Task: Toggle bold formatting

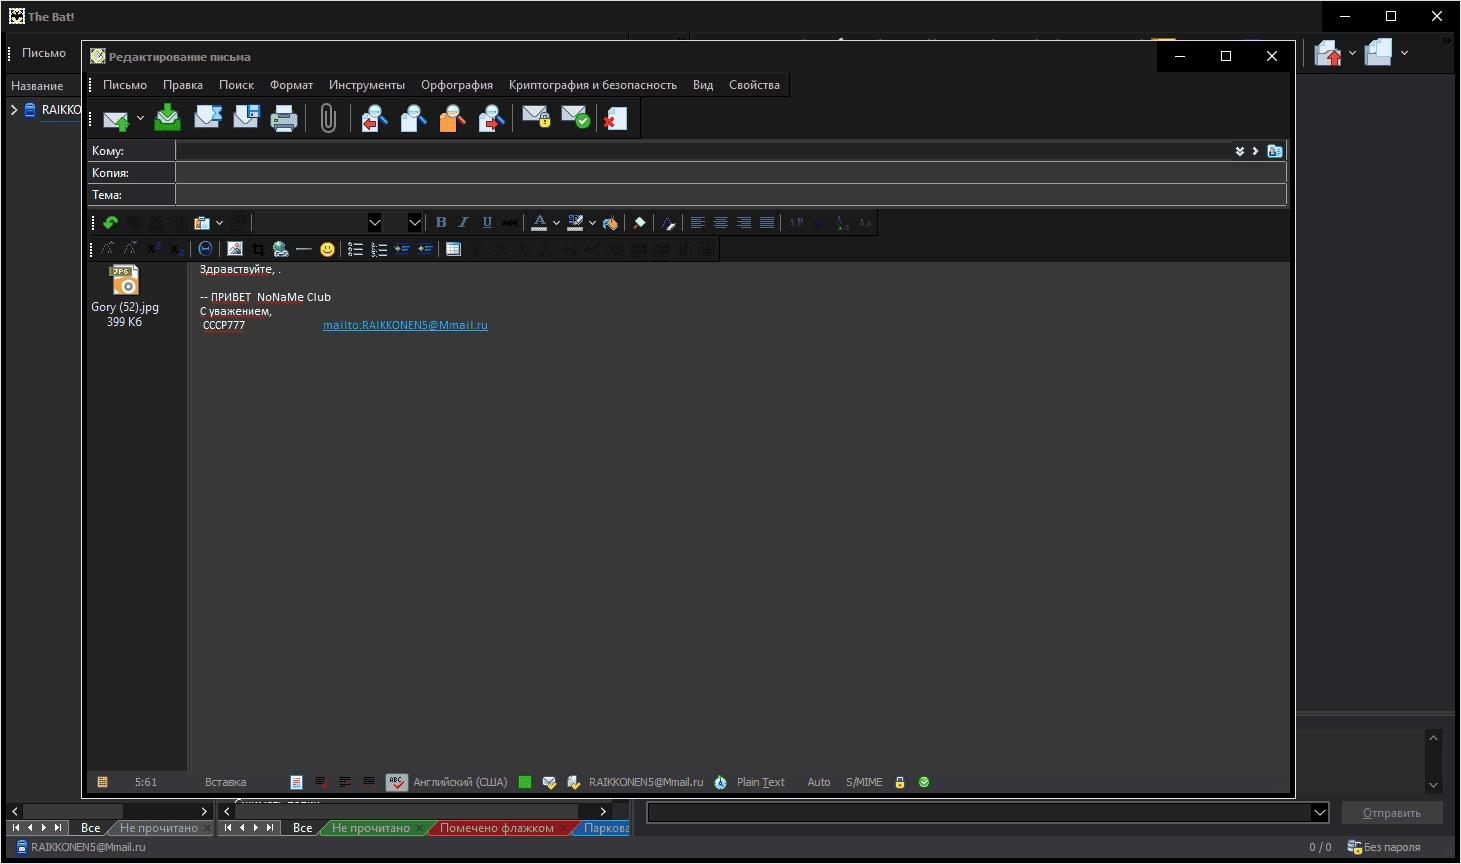Action: [x=441, y=223]
